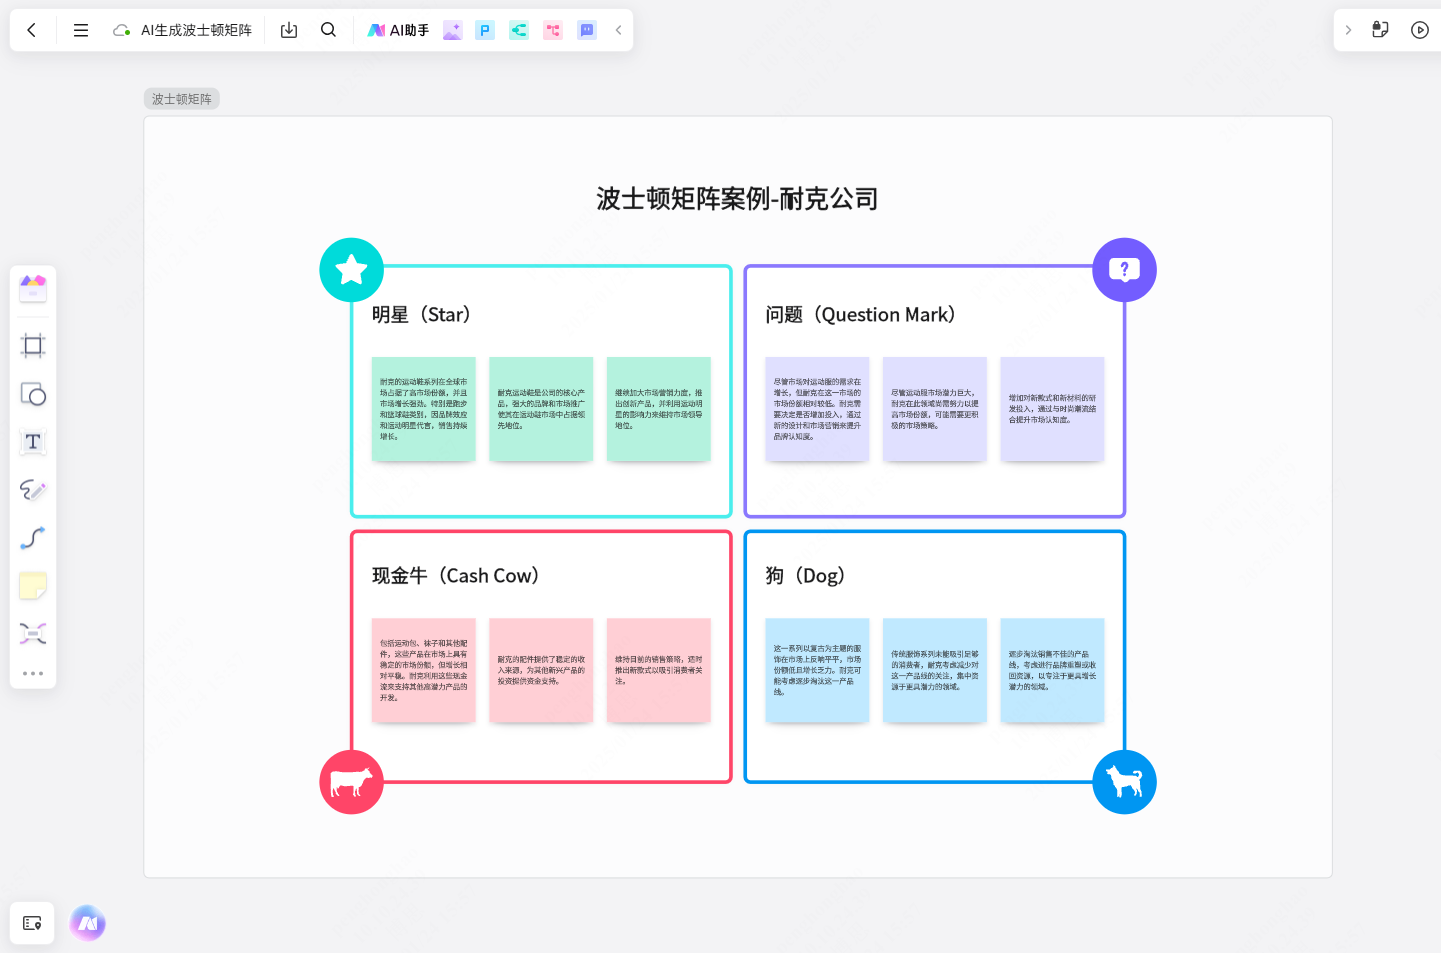The width and height of the screenshot is (1441, 953).
Task: Click the cloud sync status icon
Action: tap(122, 30)
